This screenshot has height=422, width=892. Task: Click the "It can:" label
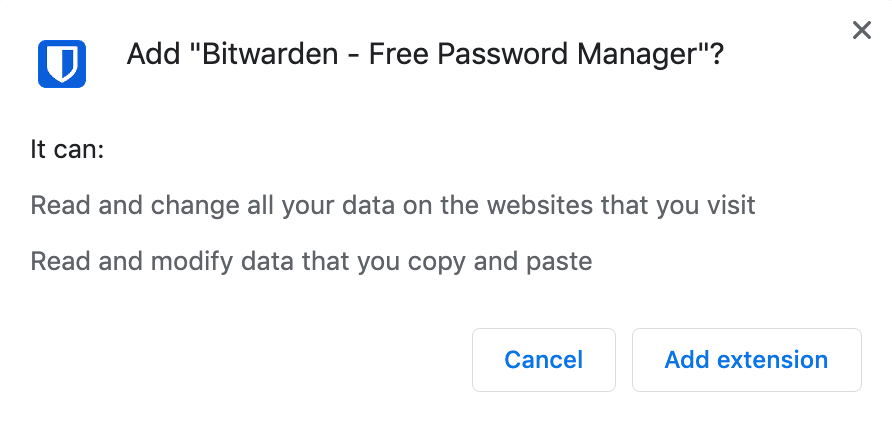click(68, 151)
